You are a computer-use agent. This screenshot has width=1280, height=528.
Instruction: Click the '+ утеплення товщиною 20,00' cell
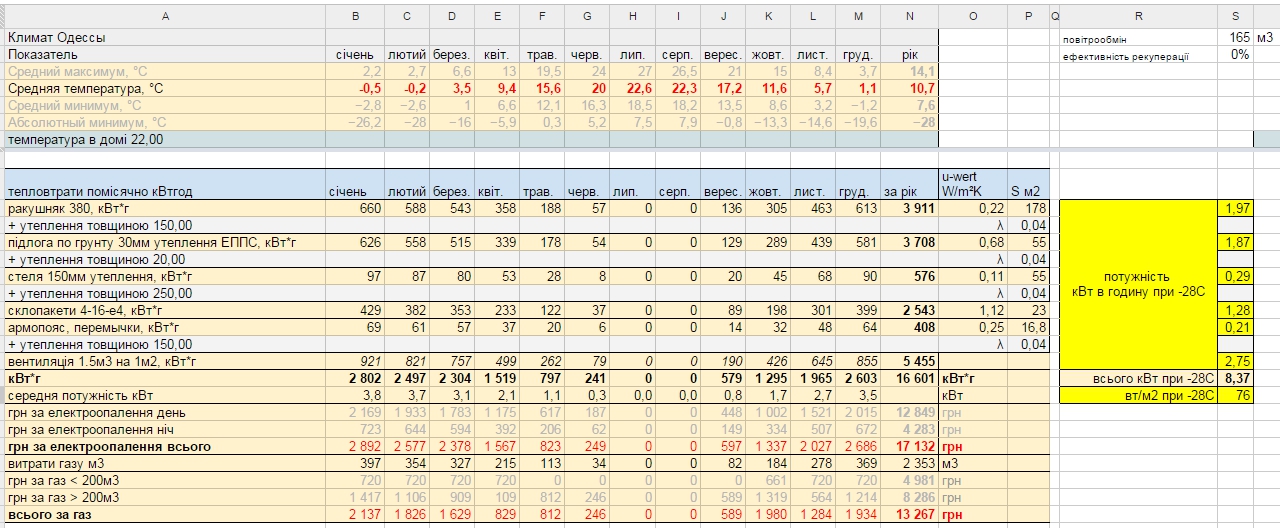(166, 259)
